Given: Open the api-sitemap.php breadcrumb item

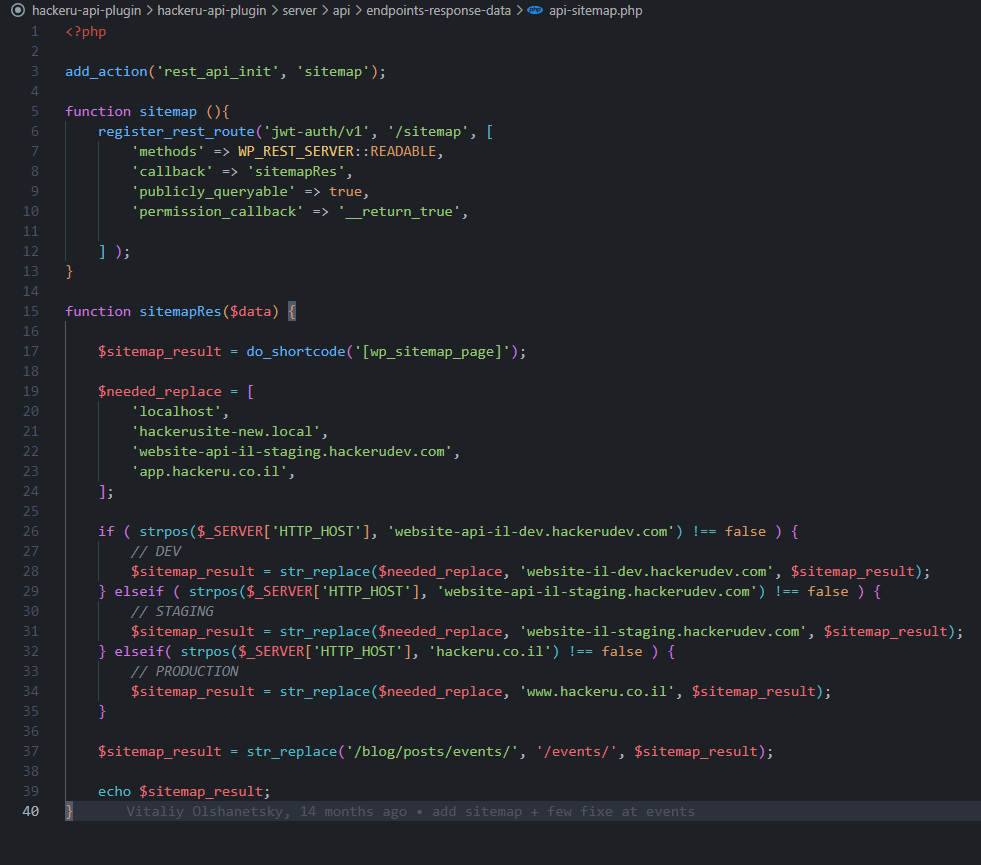Looking at the screenshot, I should tap(596, 11).
